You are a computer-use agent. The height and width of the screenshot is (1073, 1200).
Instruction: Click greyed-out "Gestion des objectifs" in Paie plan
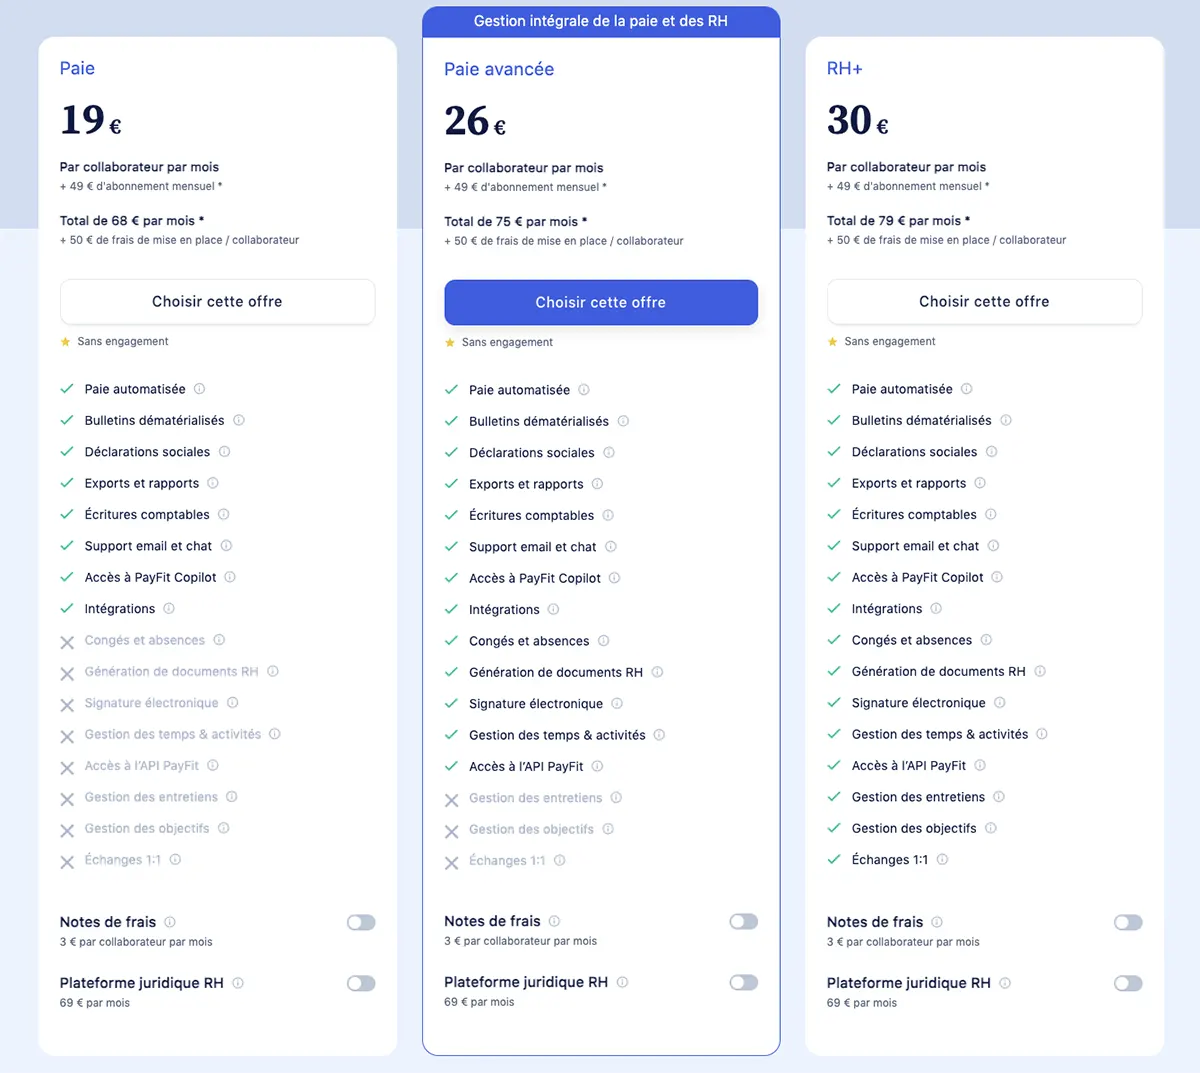click(x=147, y=828)
